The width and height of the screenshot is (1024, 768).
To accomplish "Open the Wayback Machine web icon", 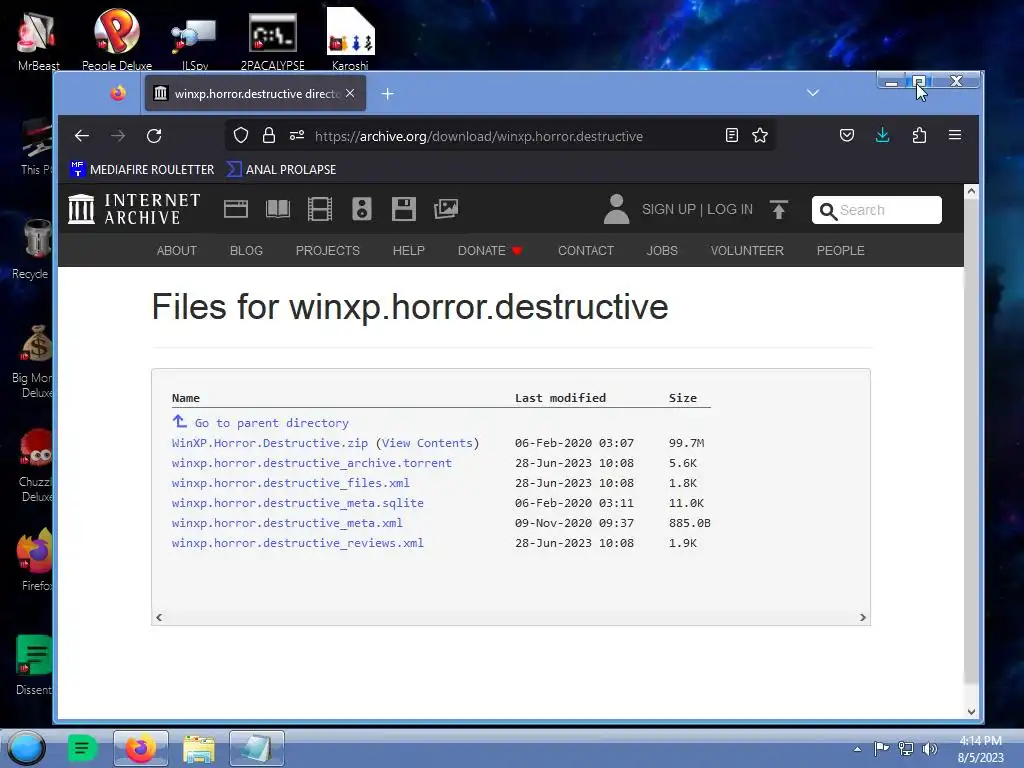I will tap(236, 209).
